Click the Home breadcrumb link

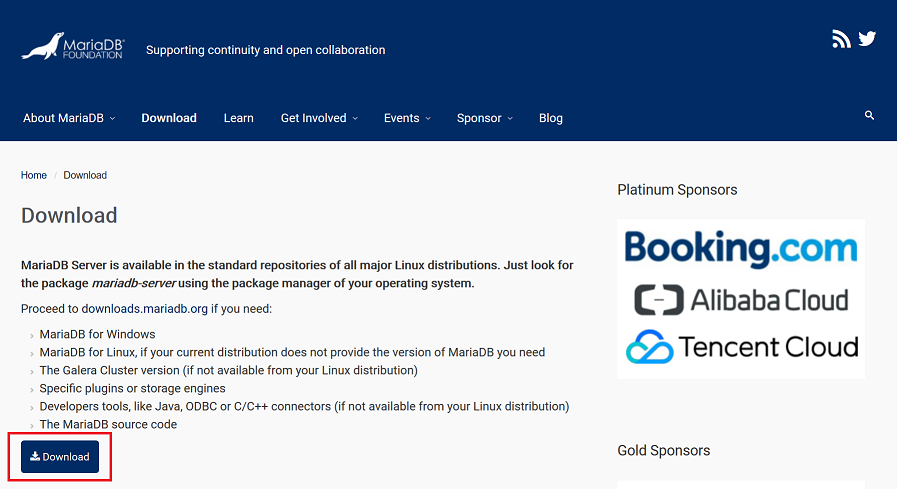[x=34, y=175]
